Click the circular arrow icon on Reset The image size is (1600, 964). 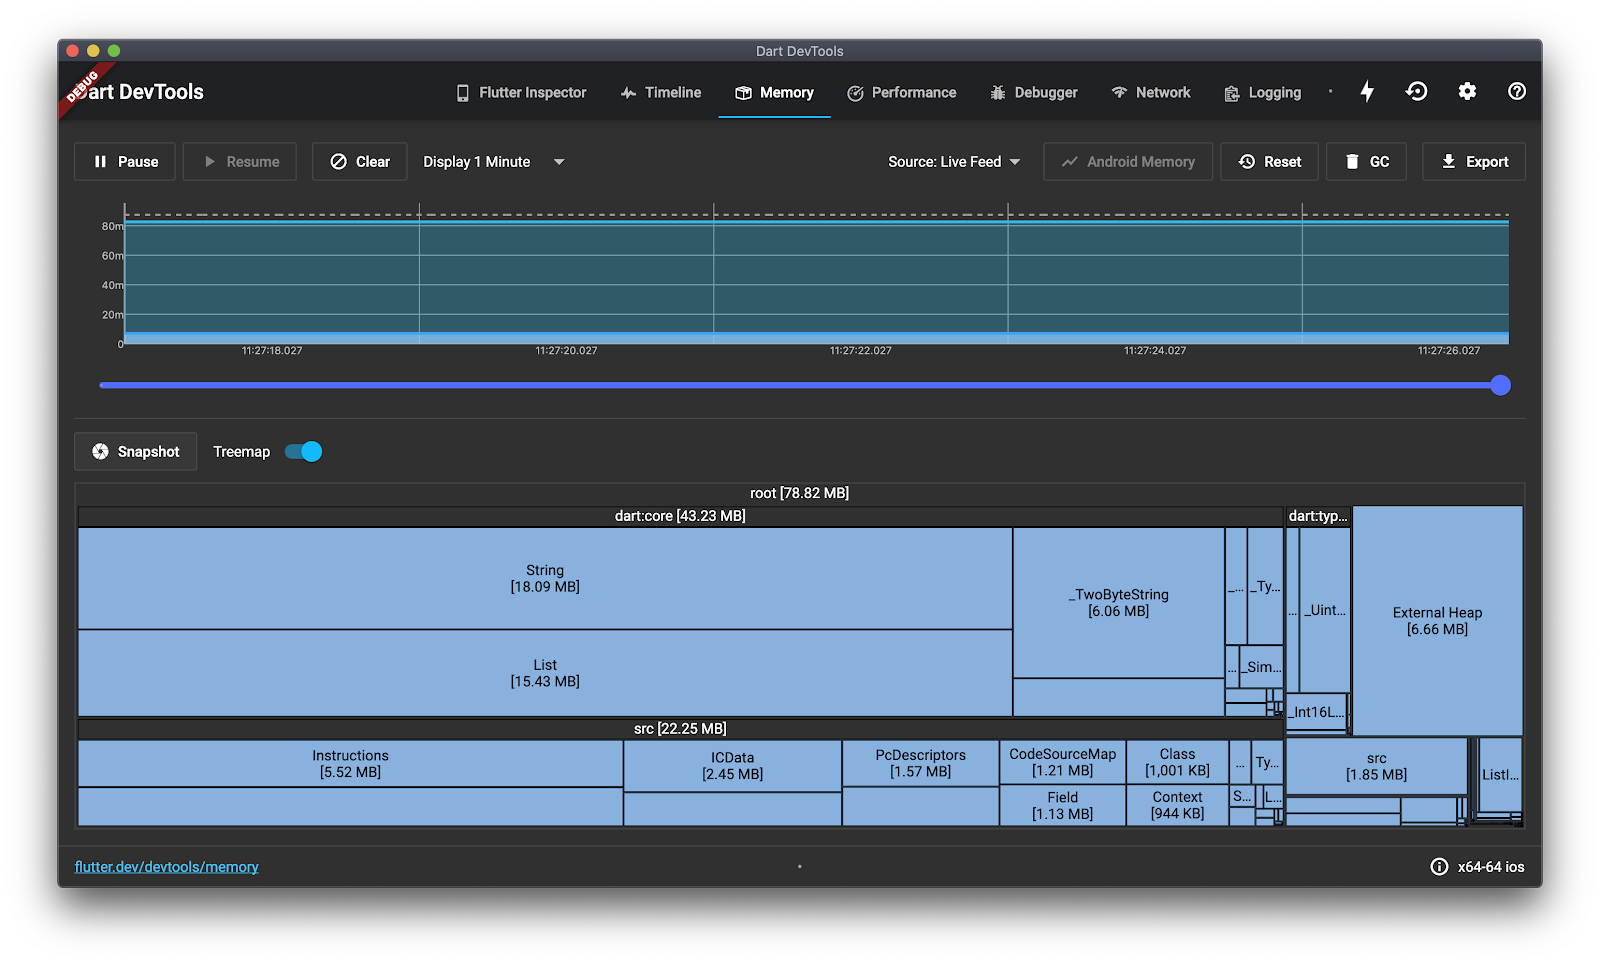click(x=1247, y=162)
